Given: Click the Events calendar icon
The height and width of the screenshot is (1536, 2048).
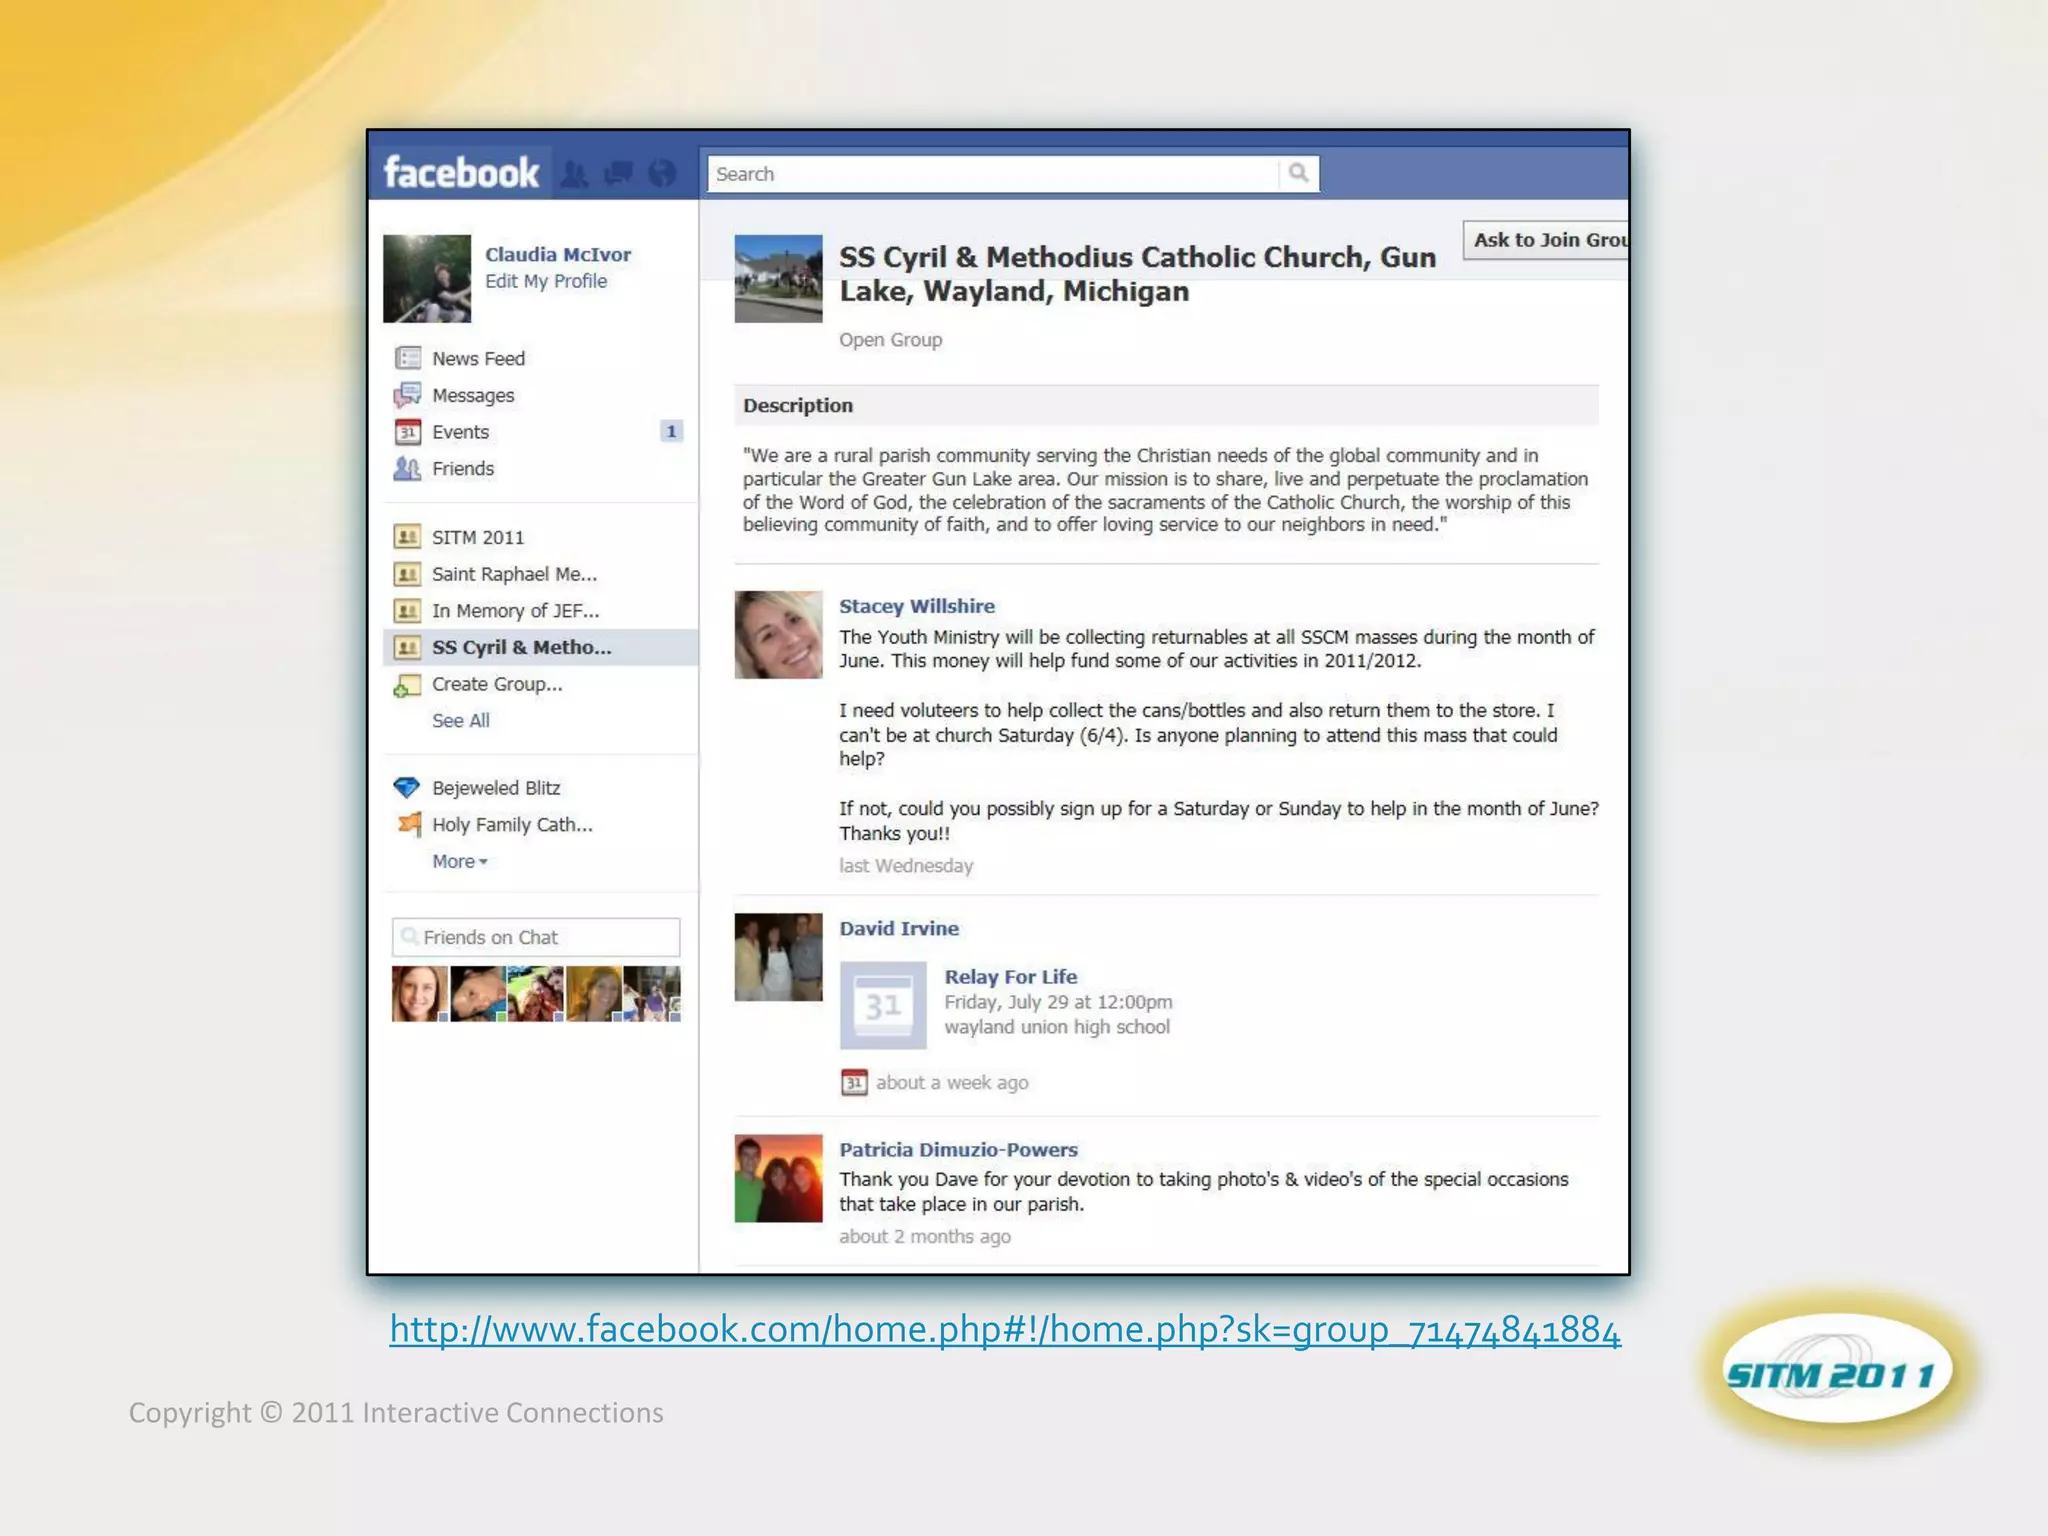Looking at the screenshot, I should 407,432.
